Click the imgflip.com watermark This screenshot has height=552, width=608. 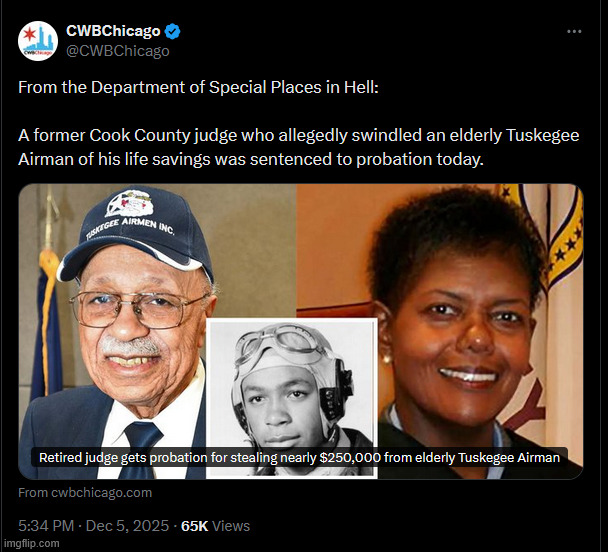[30, 543]
